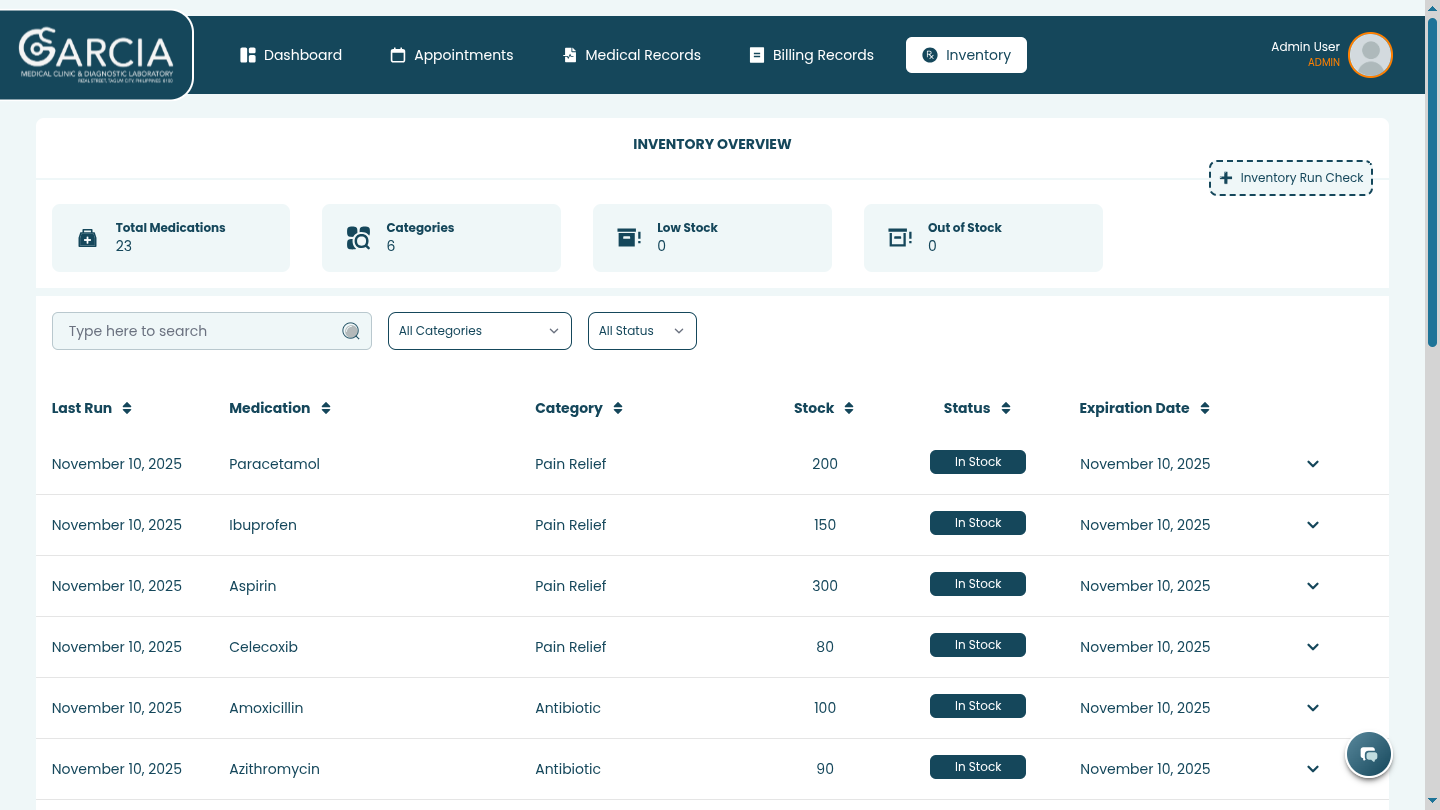Click the Out of Stock box icon
Viewport: 1440px width, 810px height.
[x=900, y=238]
